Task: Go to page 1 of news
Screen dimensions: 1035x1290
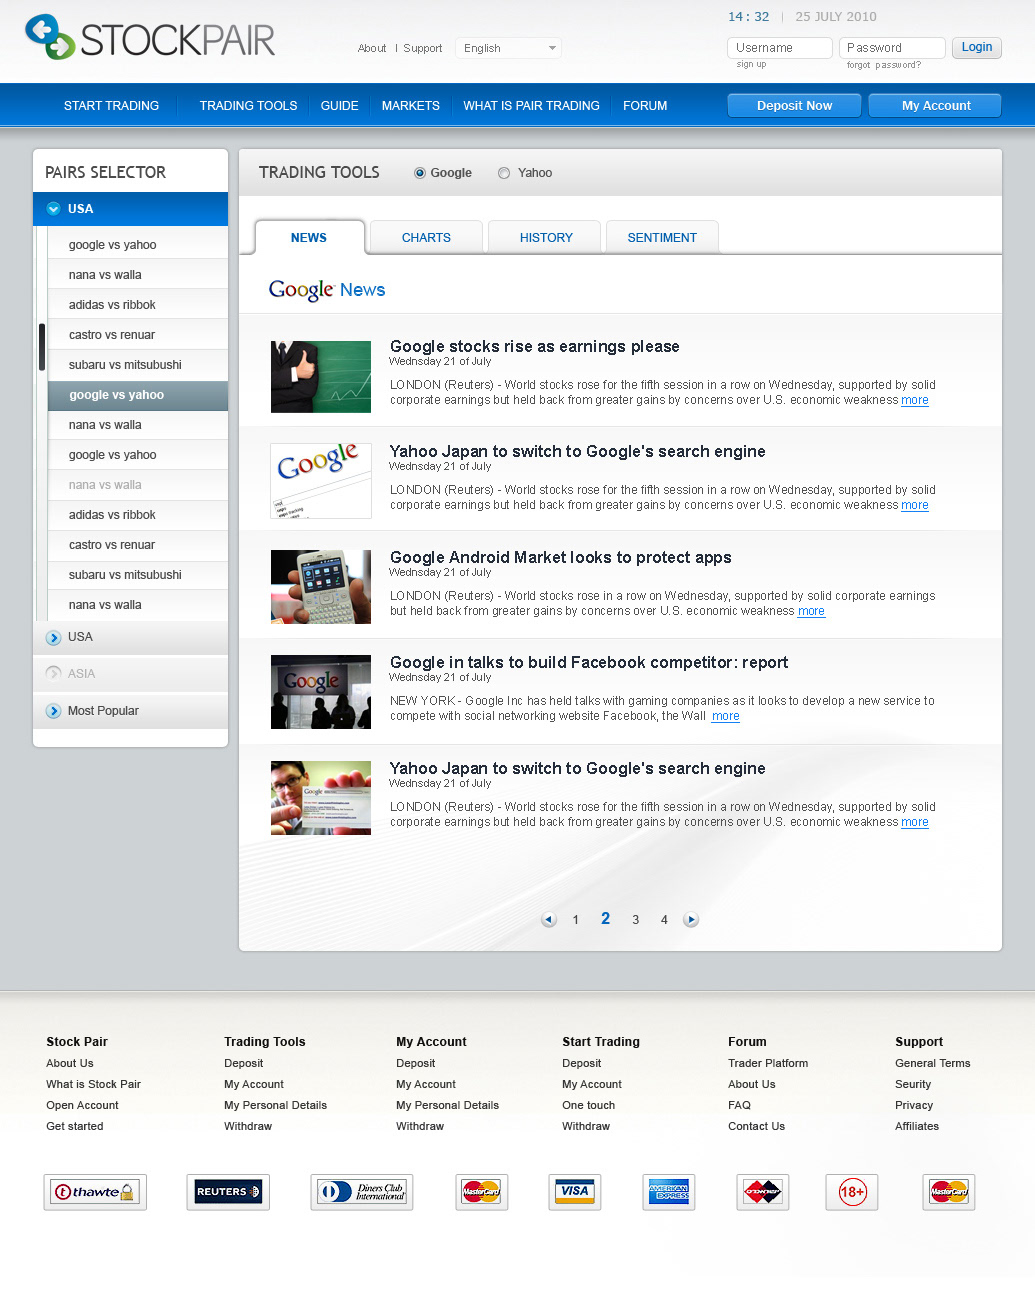Action: (x=576, y=920)
